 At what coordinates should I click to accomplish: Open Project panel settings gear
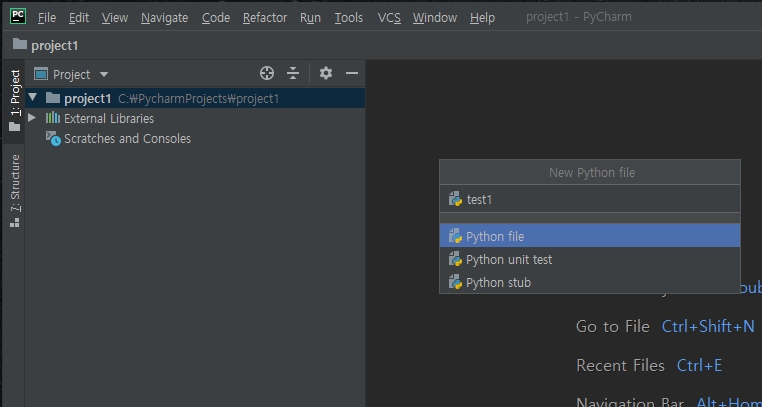(326, 73)
